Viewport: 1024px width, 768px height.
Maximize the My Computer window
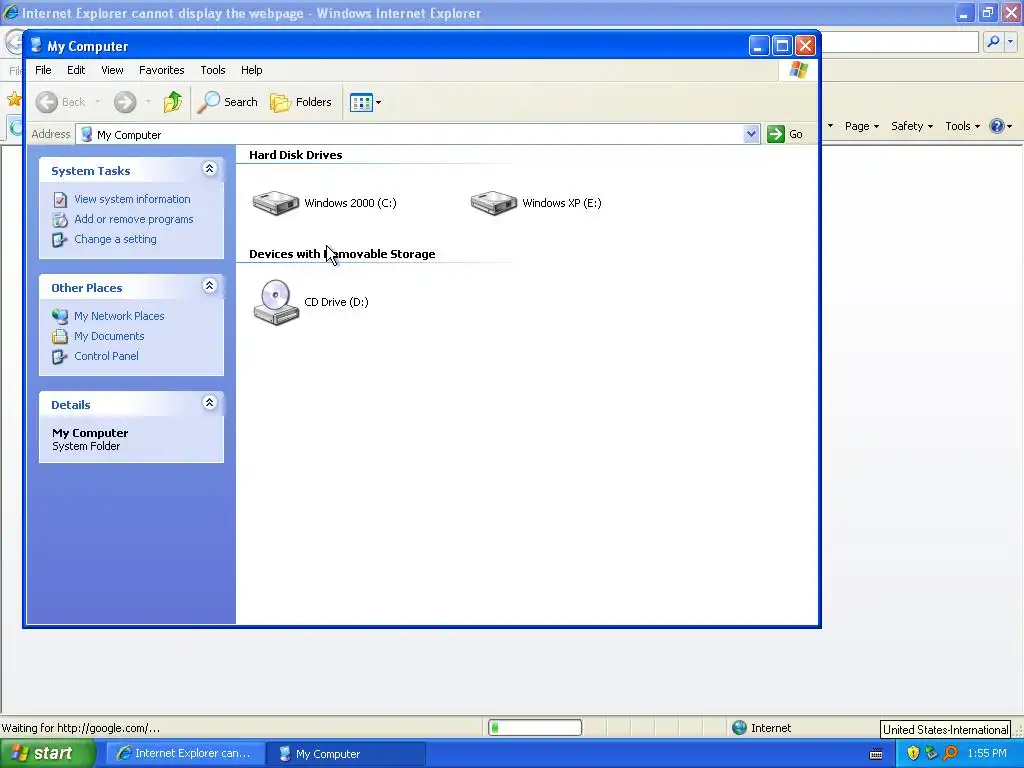tap(782, 45)
